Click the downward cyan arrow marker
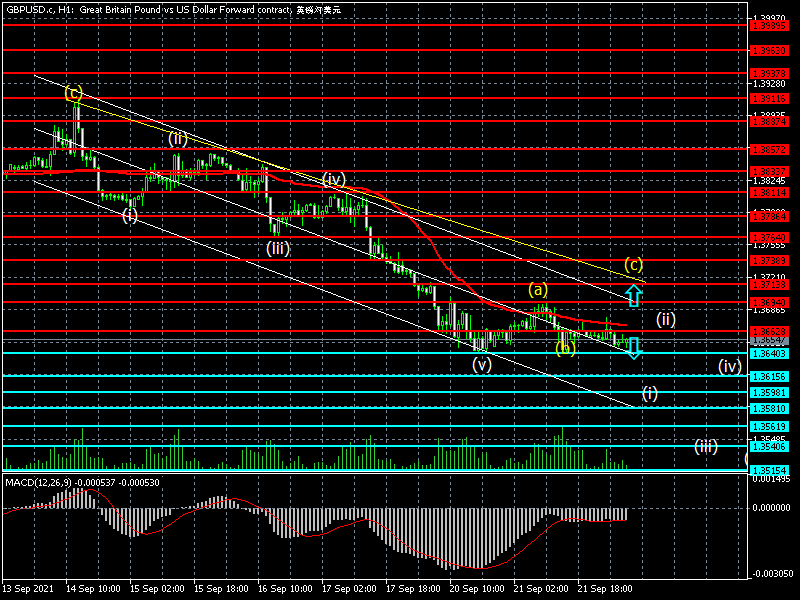 (632, 347)
